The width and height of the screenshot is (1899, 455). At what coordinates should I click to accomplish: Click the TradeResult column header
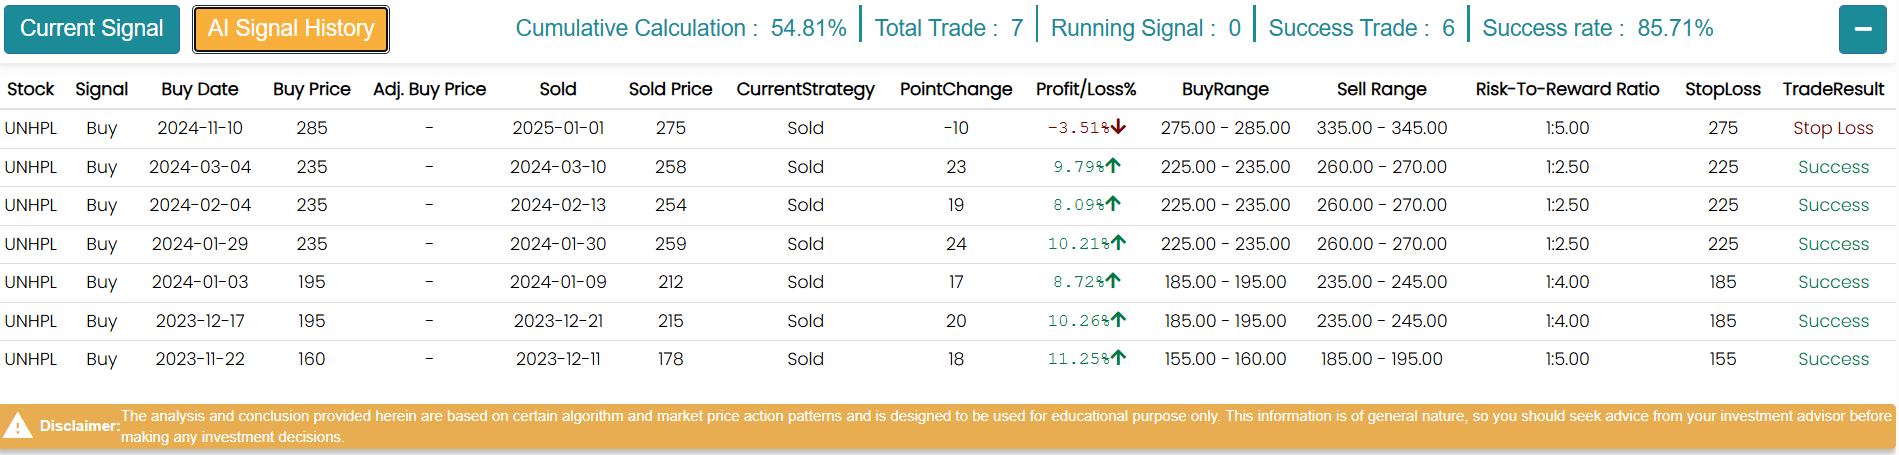click(x=1833, y=89)
